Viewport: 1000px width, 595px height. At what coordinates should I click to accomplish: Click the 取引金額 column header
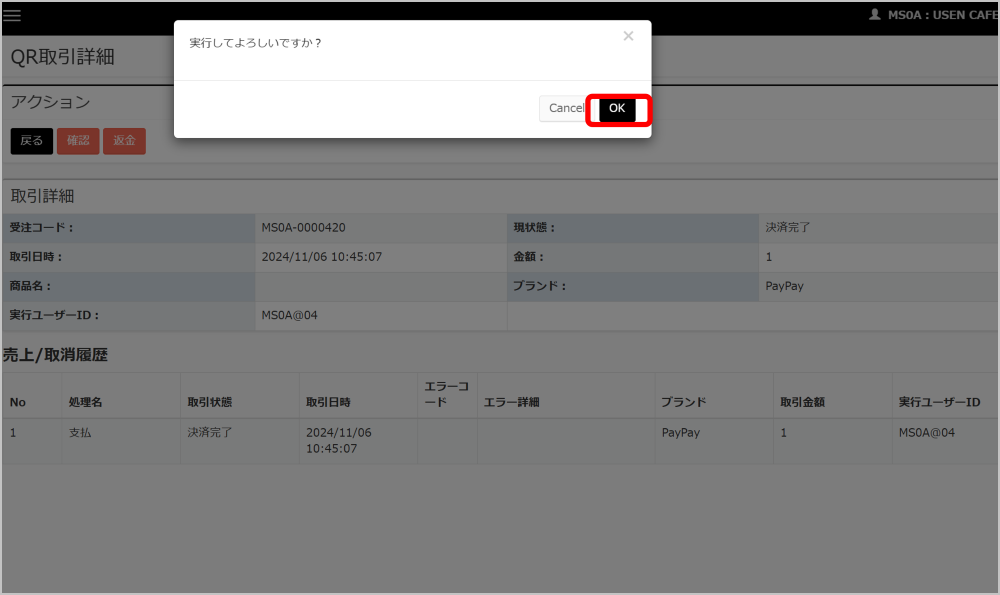coord(802,402)
